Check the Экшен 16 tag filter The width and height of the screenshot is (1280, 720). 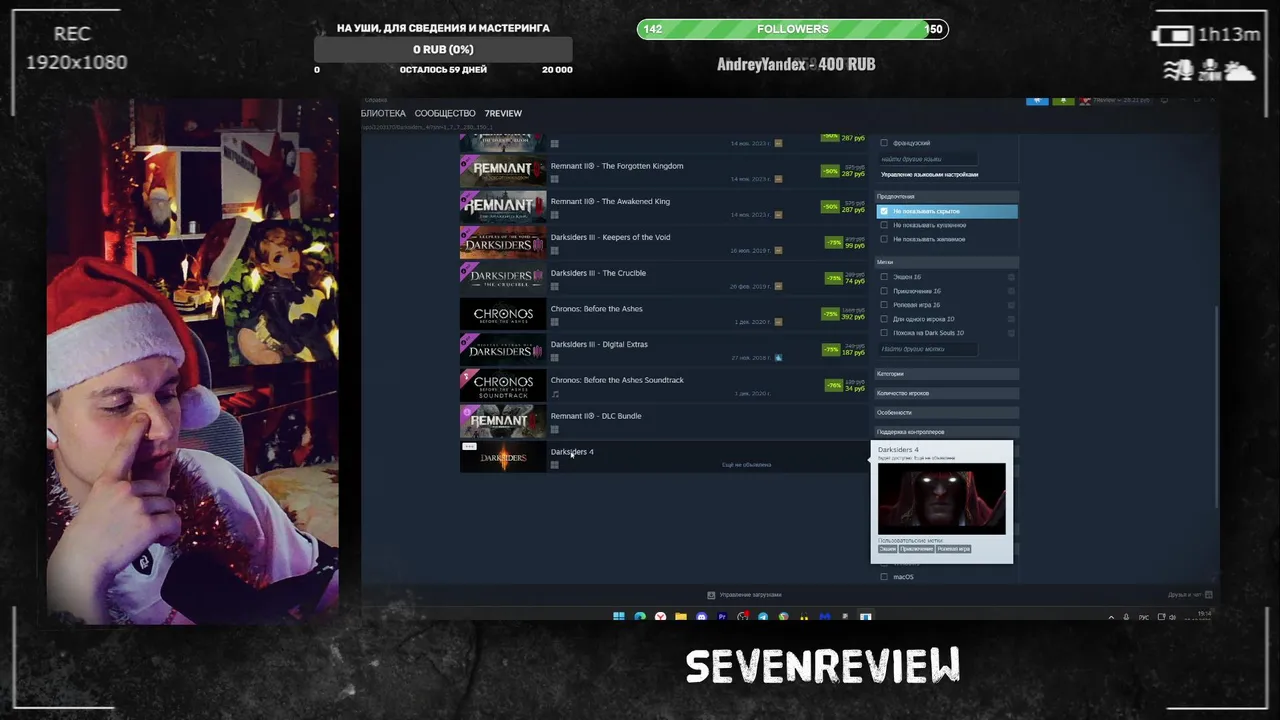884,277
